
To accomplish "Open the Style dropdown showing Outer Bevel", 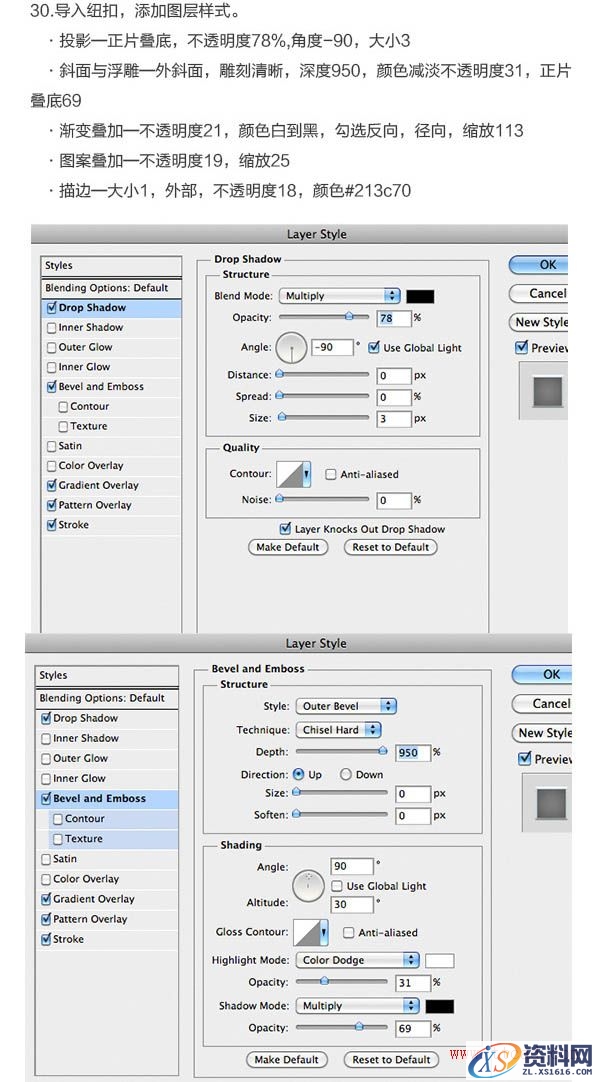I will 346,706.
